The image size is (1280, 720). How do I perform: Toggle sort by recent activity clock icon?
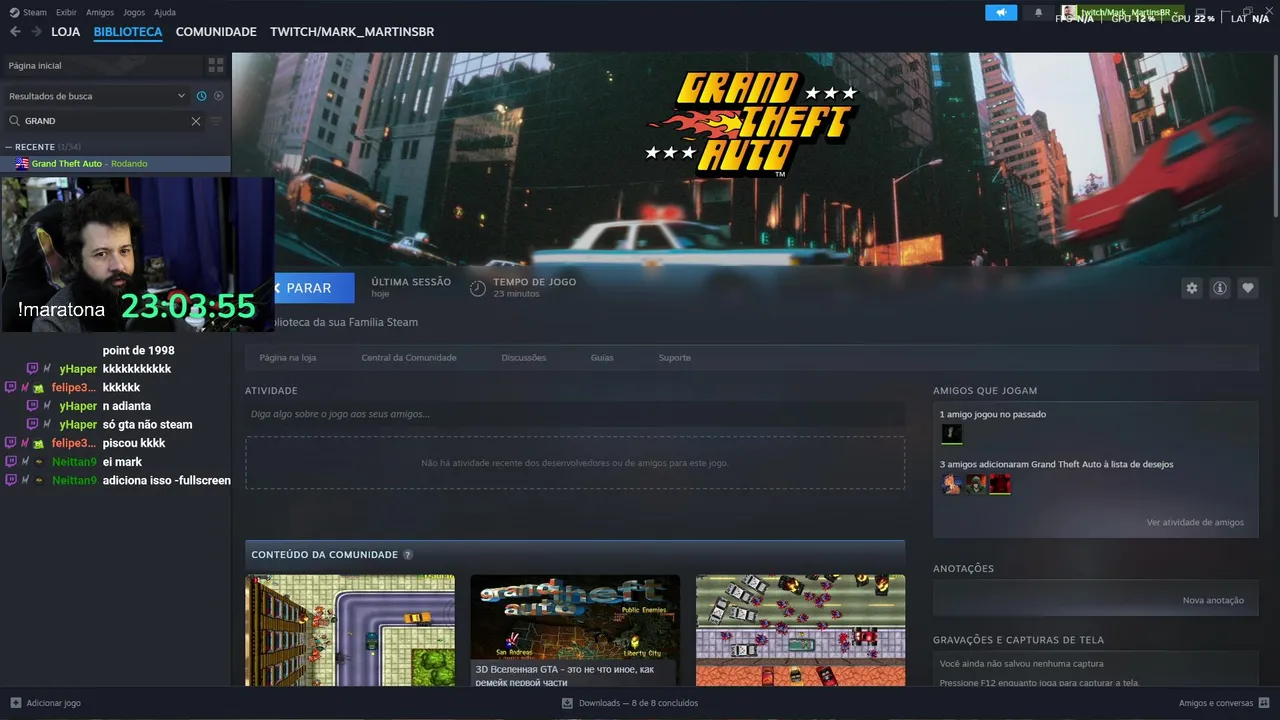click(201, 96)
